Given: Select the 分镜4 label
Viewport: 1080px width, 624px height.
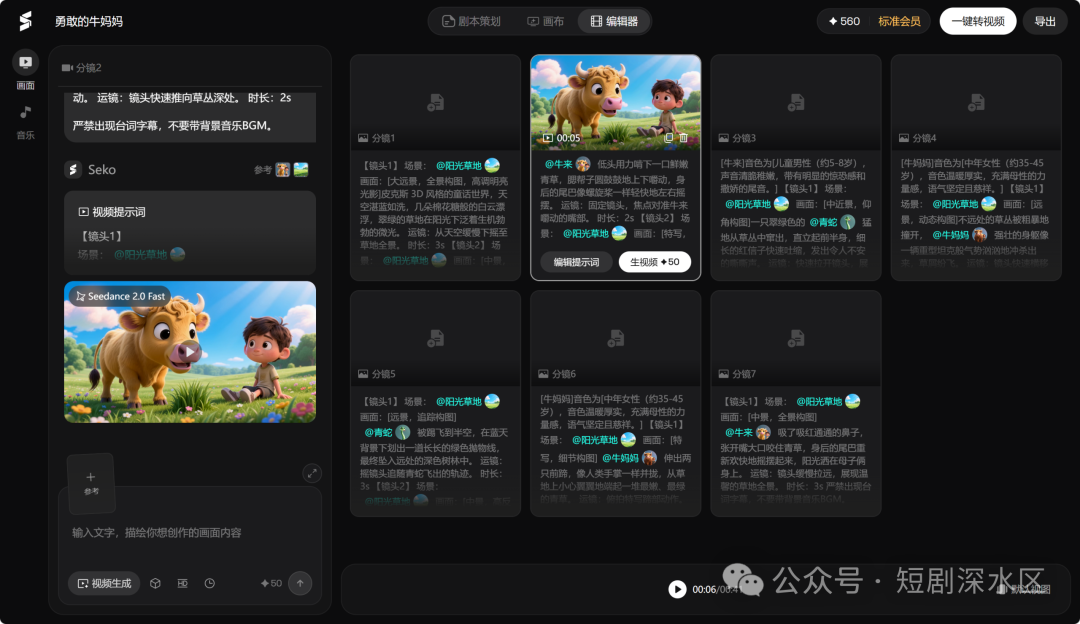Looking at the screenshot, I should click(x=924, y=138).
